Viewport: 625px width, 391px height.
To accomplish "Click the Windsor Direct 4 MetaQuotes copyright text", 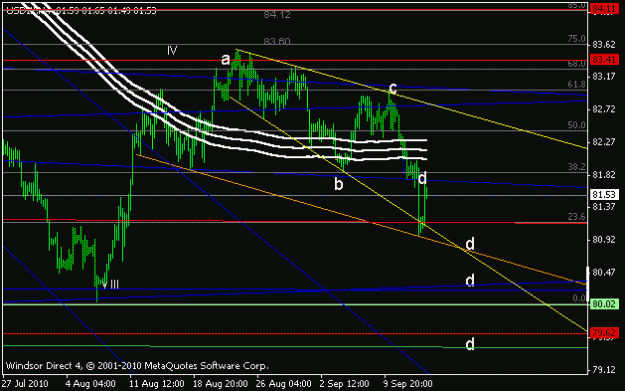I will pyautogui.click(x=137, y=365).
